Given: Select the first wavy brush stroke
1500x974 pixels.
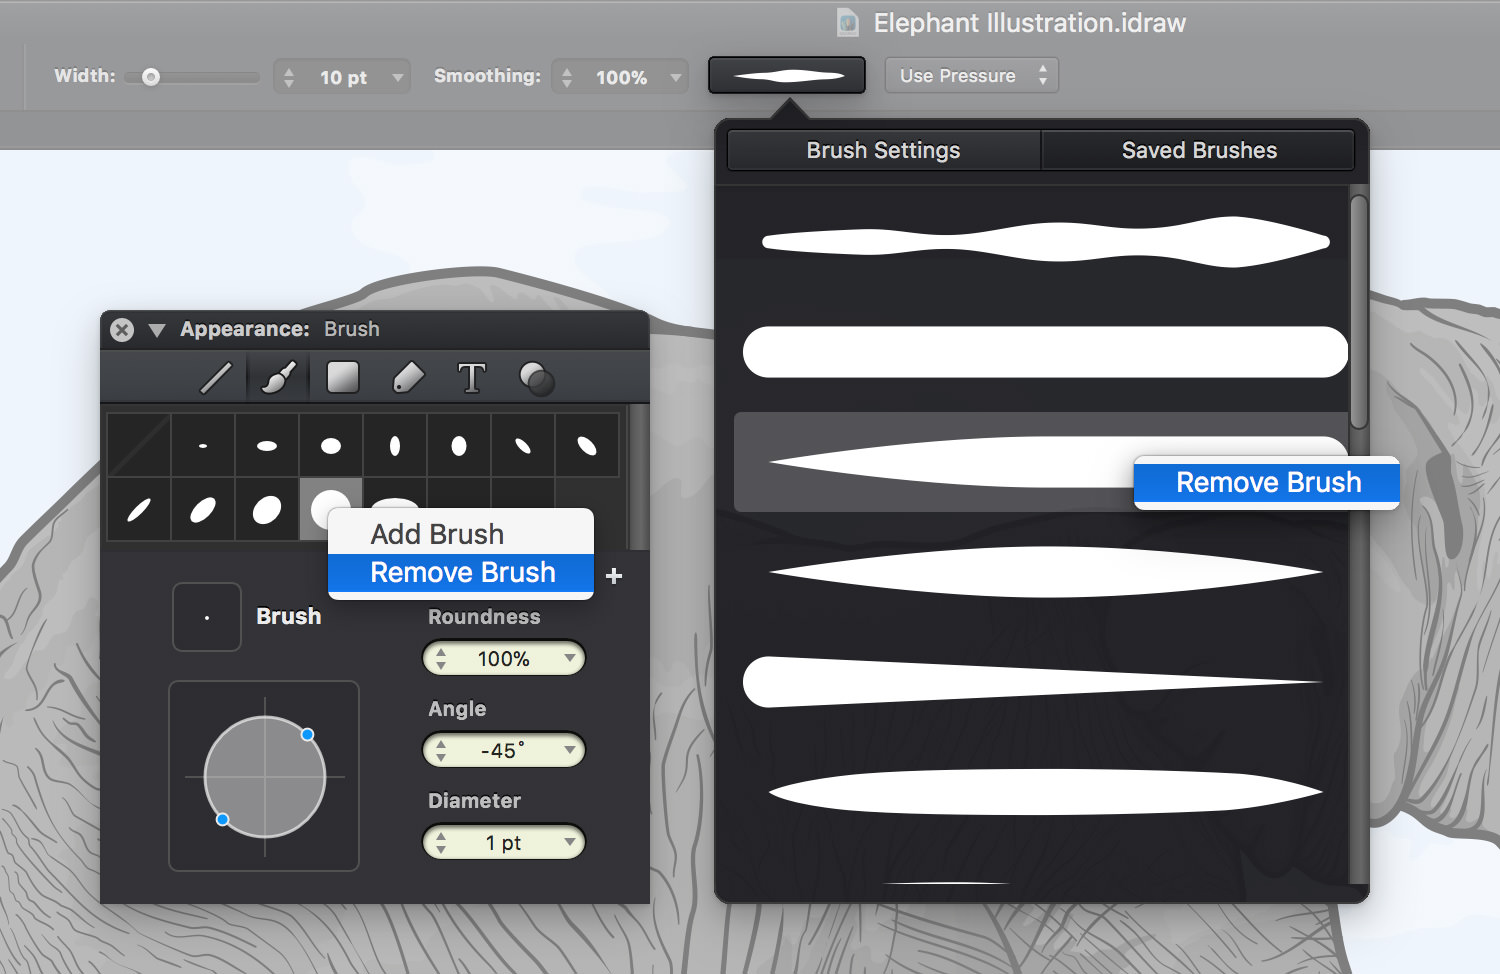Looking at the screenshot, I should (1045, 241).
